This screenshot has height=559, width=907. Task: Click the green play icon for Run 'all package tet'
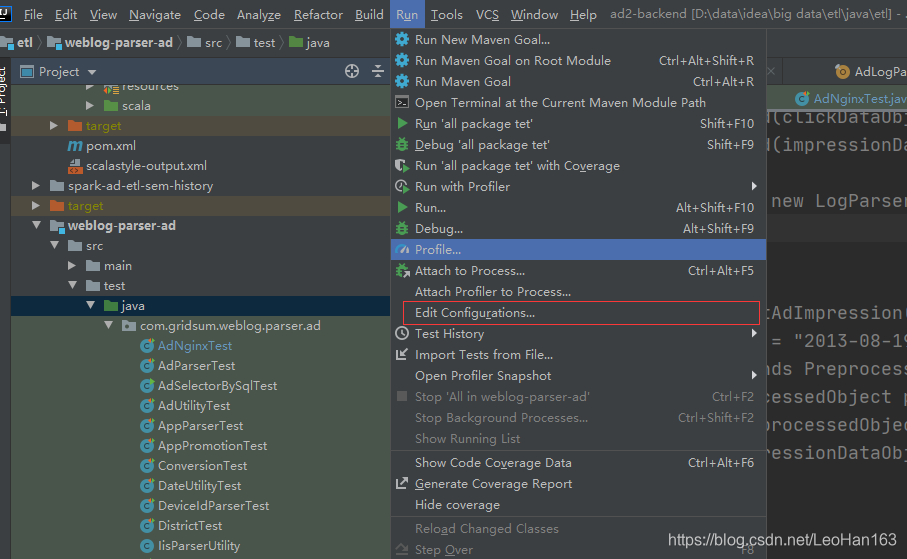click(x=402, y=123)
